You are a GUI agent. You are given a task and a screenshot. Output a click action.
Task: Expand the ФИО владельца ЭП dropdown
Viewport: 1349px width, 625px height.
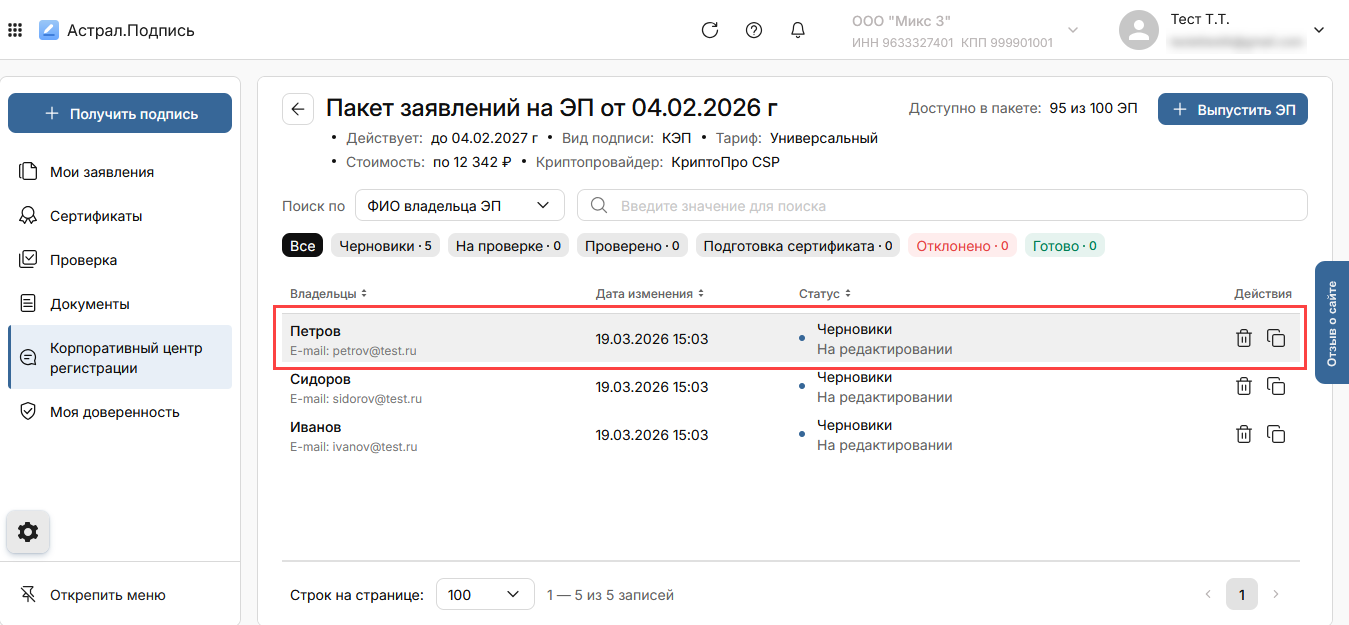[x=459, y=206]
